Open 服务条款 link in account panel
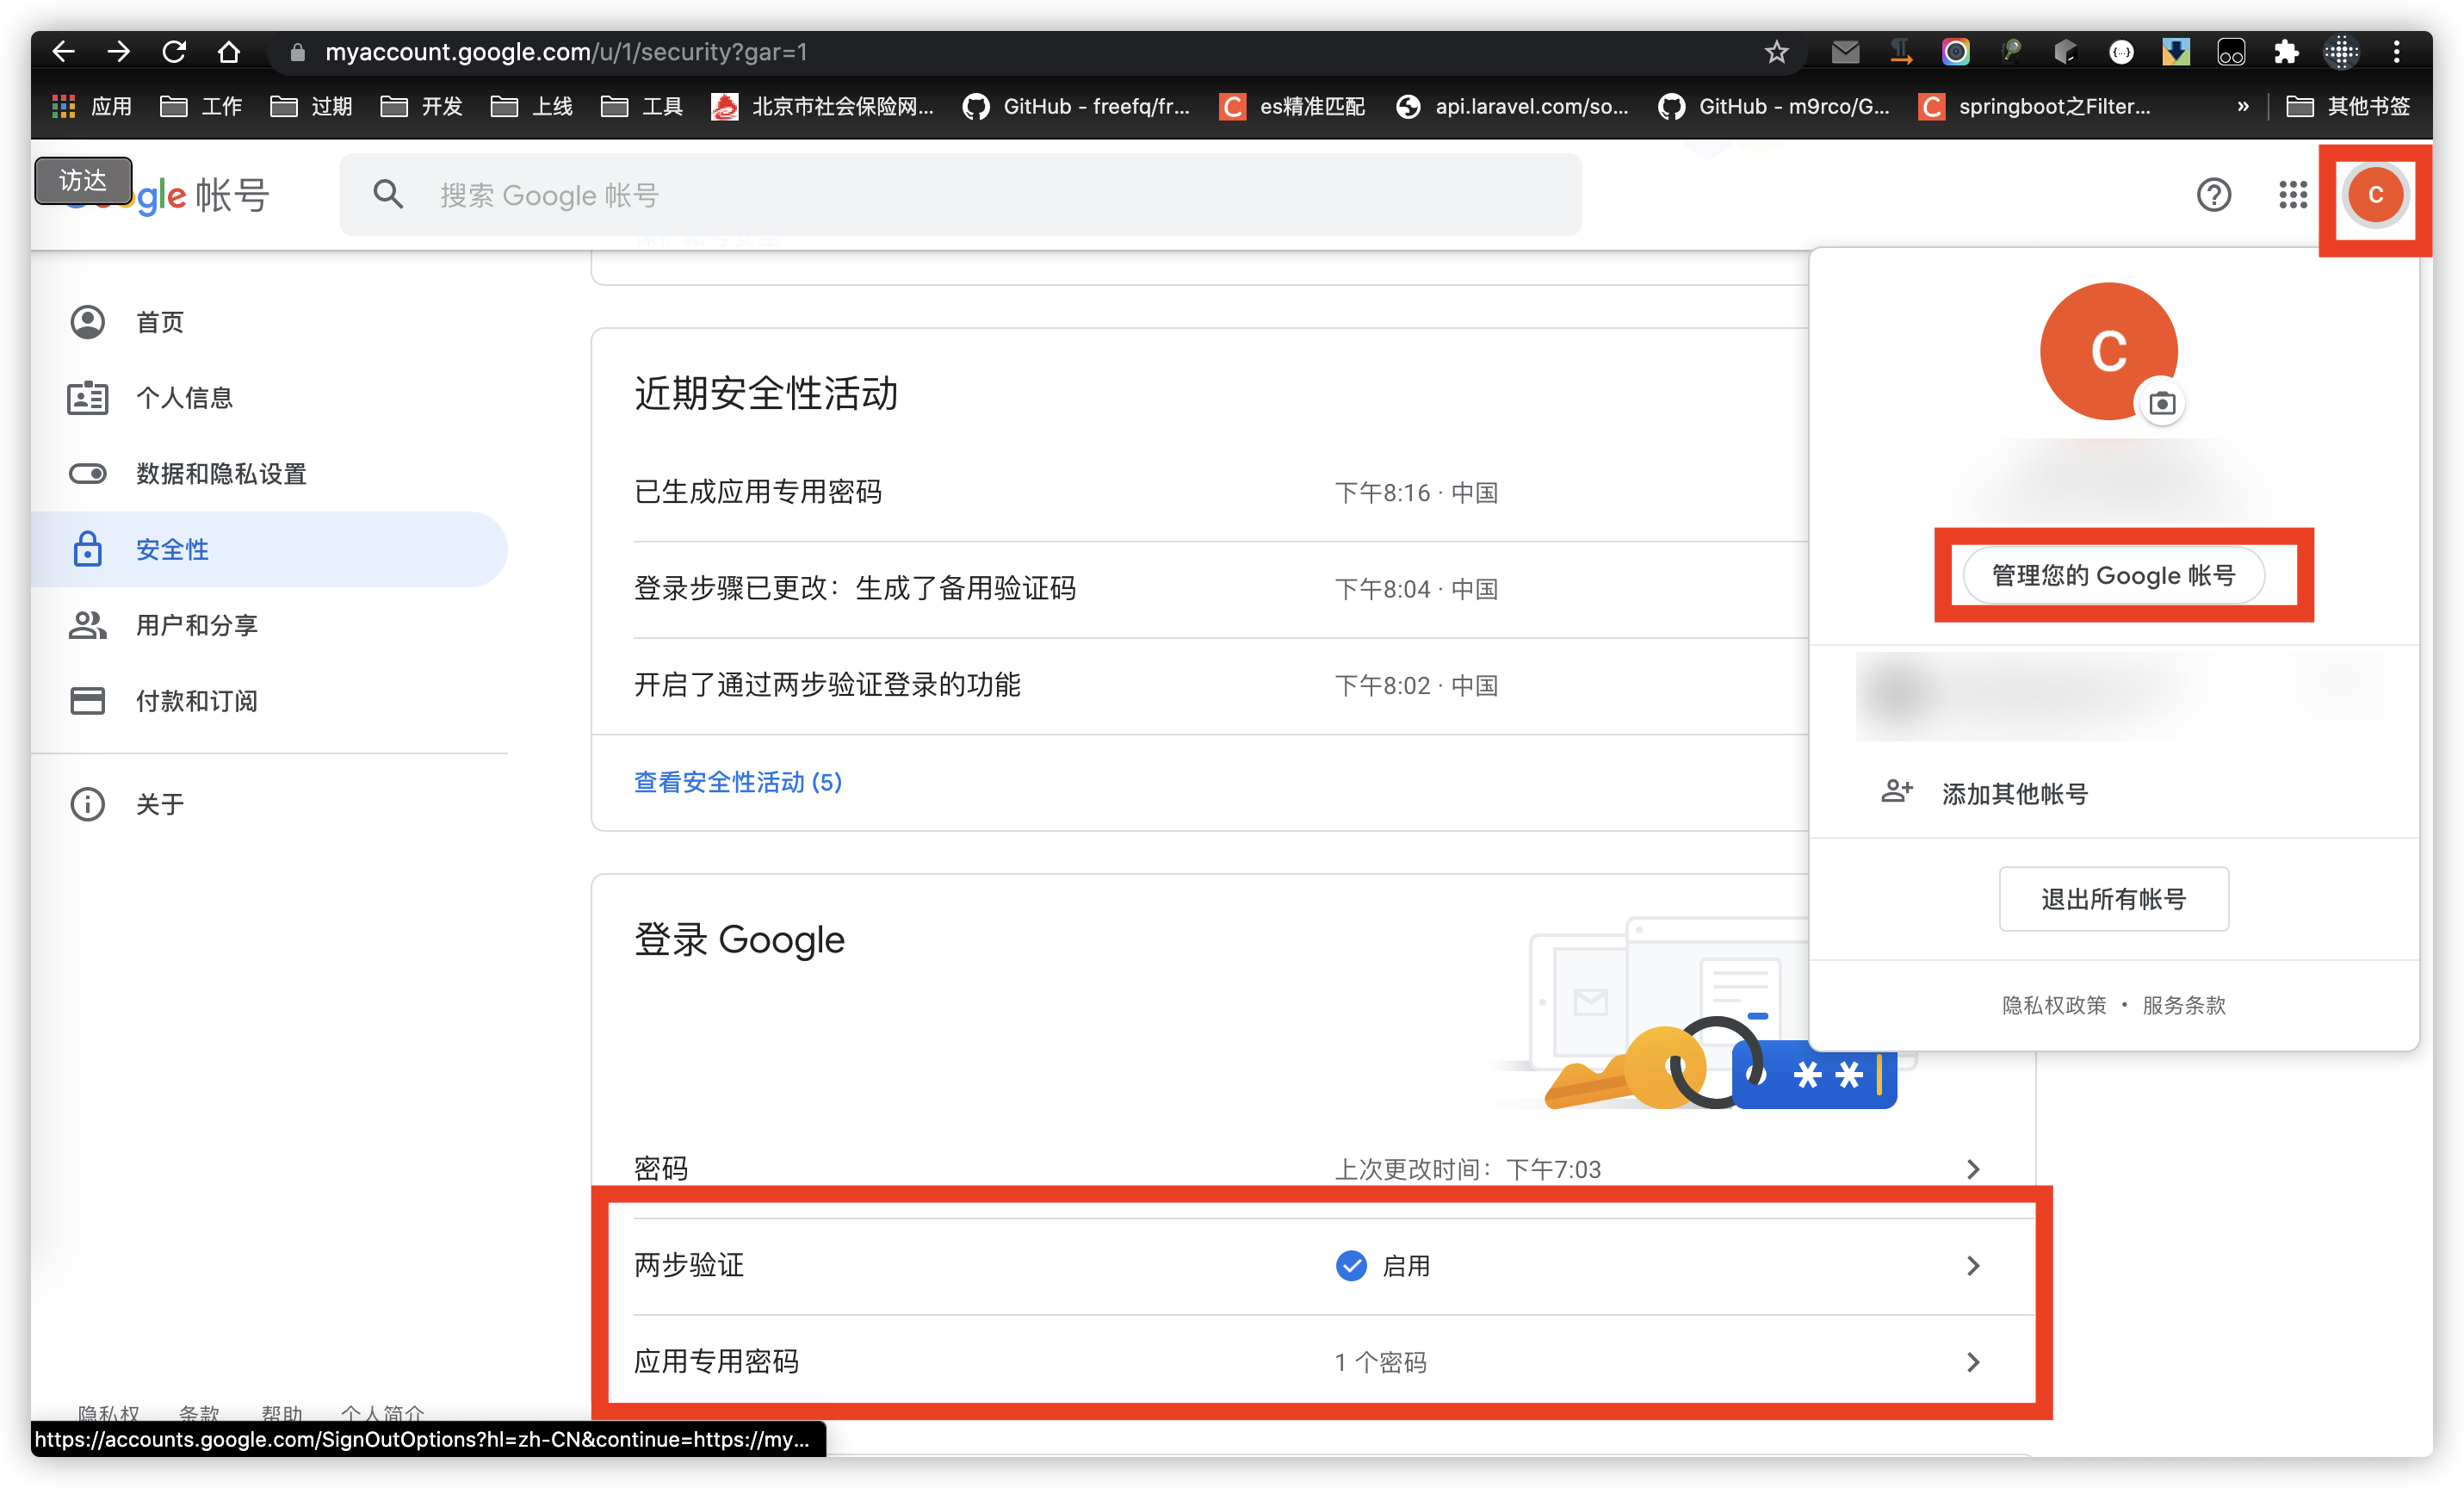Viewport: 2464px width, 1488px height. click(x=2184, y=1005)
